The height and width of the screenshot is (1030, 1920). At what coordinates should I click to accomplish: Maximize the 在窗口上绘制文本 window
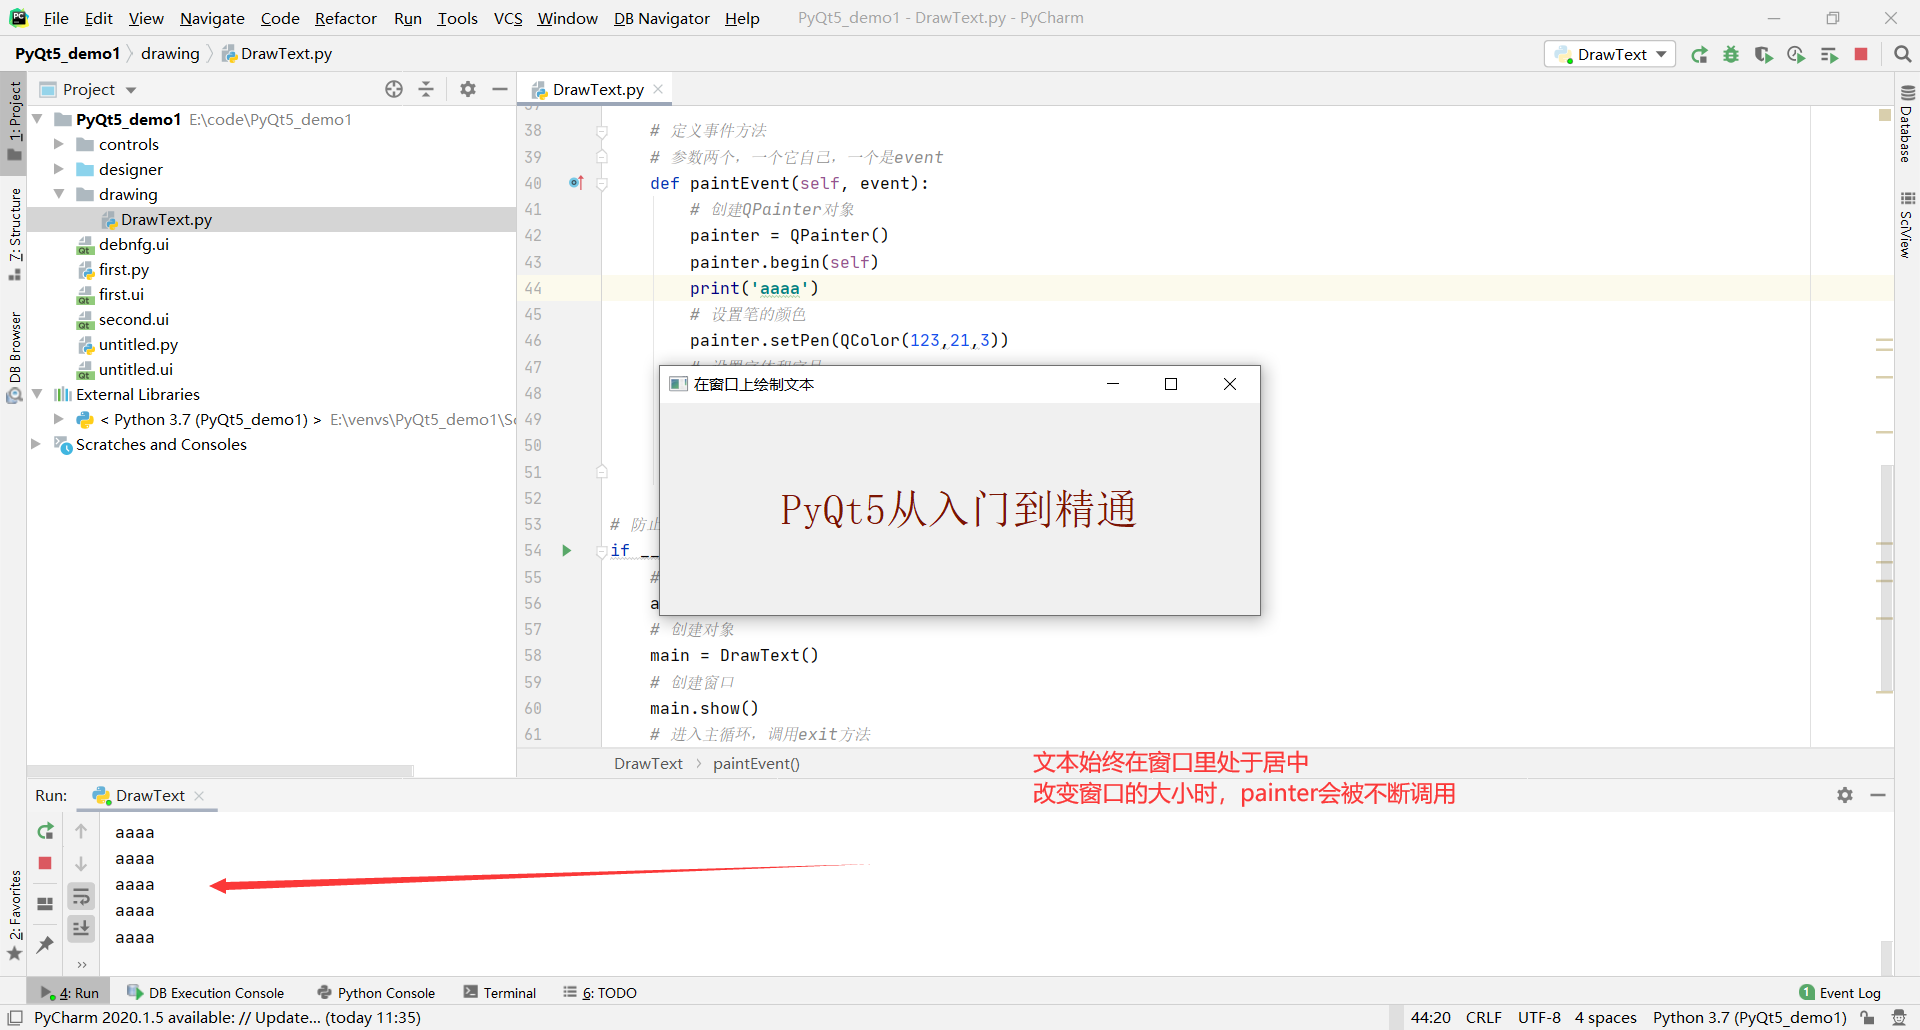click(1171, 384)
